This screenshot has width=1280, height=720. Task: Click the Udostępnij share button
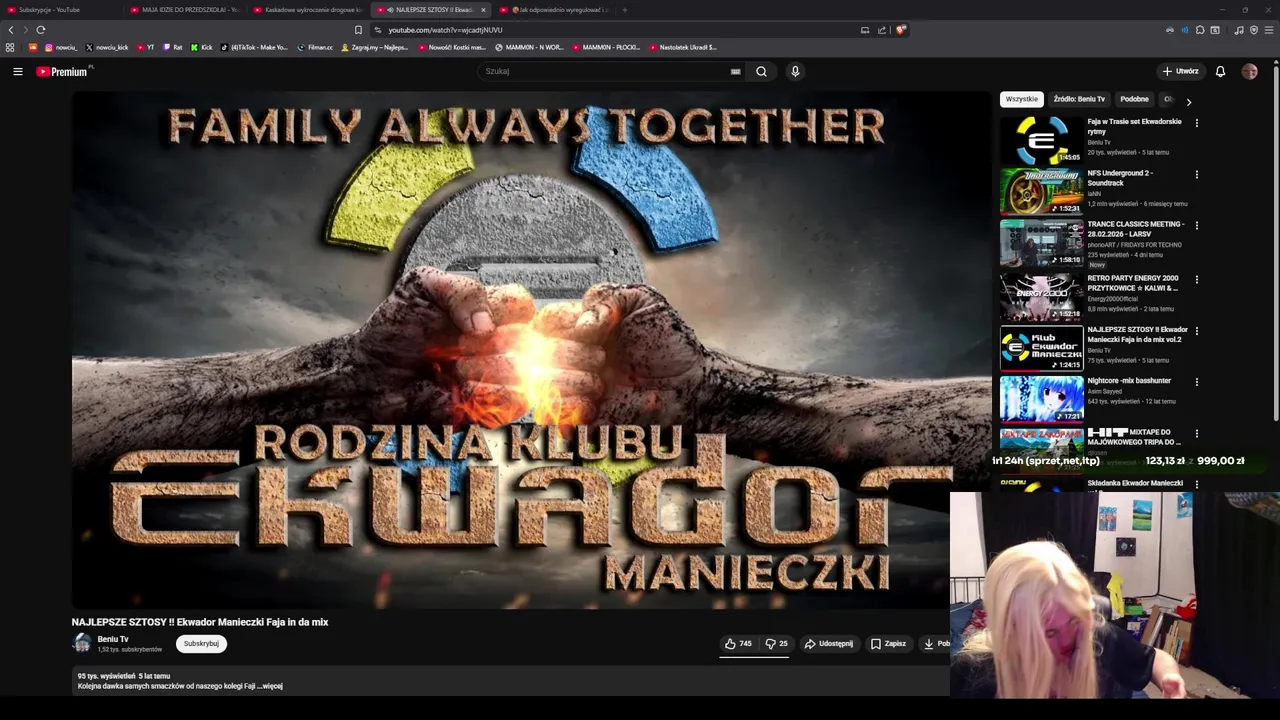point(829,644)
